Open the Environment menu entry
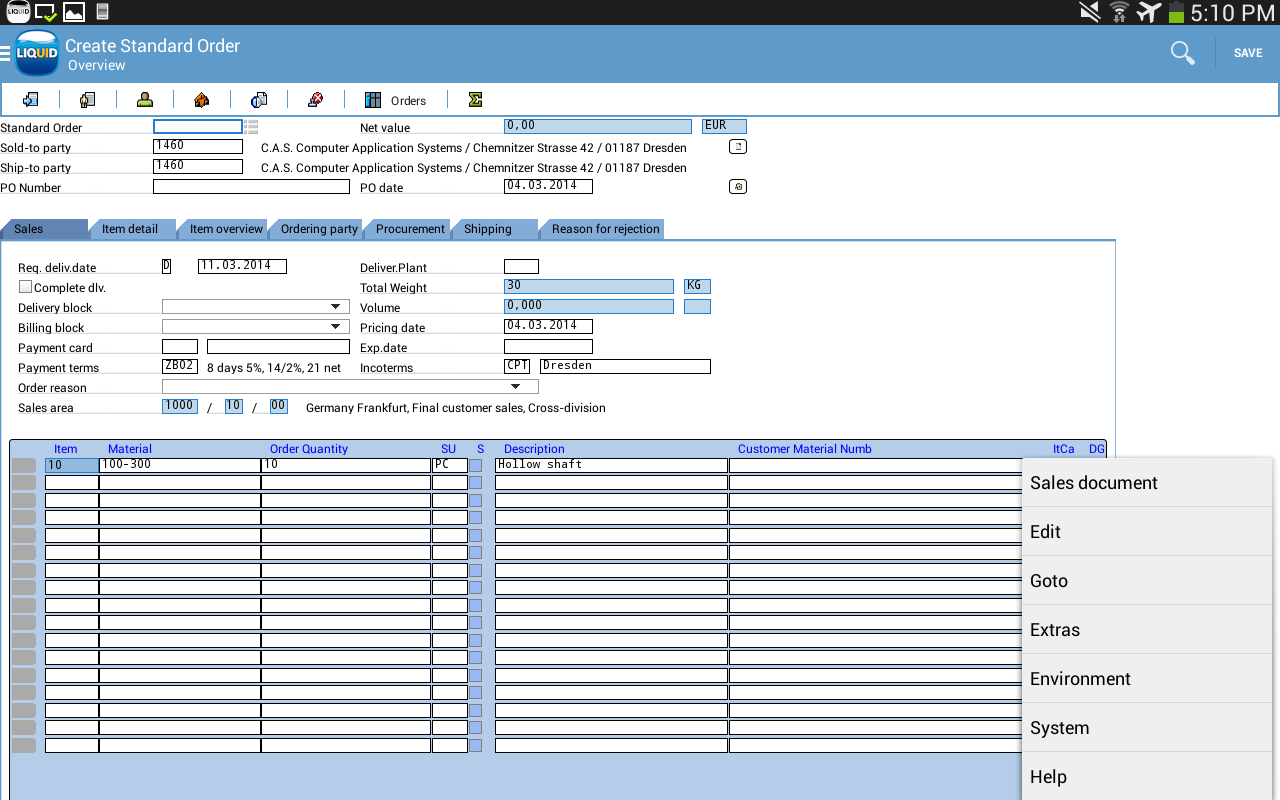Viewport: 1280px width, 800px height. coord(1146,679)
